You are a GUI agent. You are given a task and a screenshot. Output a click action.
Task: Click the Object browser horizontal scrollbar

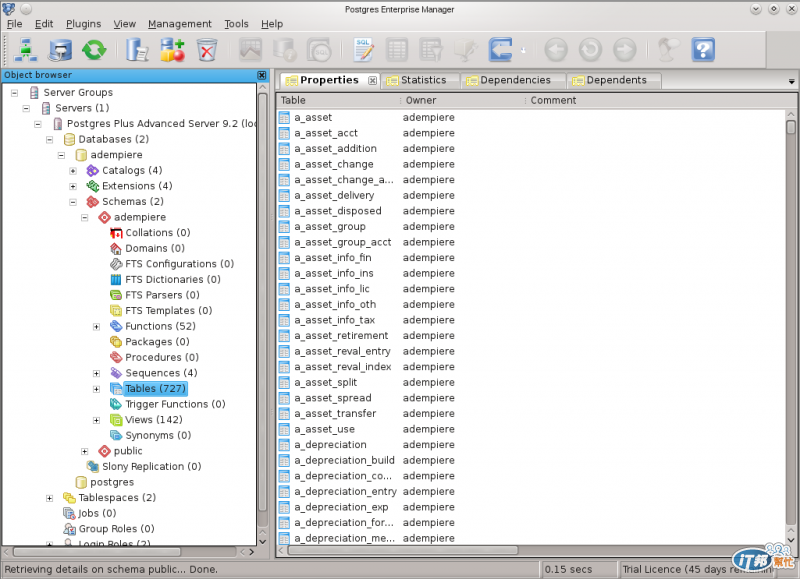tap(97, 551)
